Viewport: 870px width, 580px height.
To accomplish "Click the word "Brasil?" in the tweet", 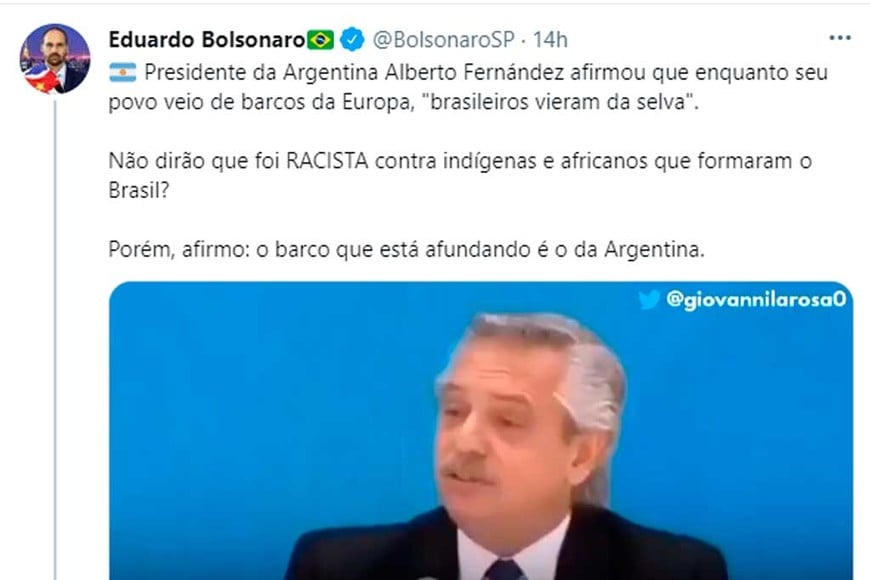I will pyautogui.click(x=139, y=190).
